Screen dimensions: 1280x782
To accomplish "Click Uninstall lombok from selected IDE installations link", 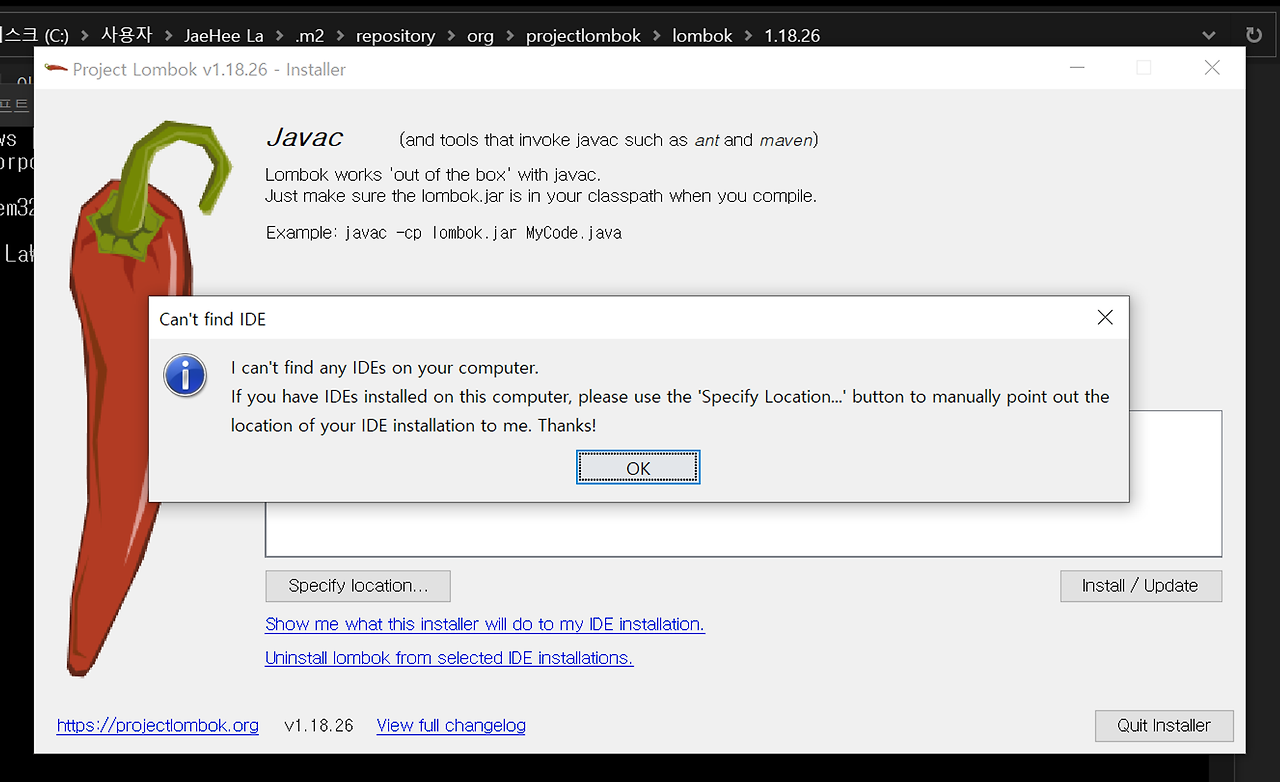I will [x=449, y=658].
